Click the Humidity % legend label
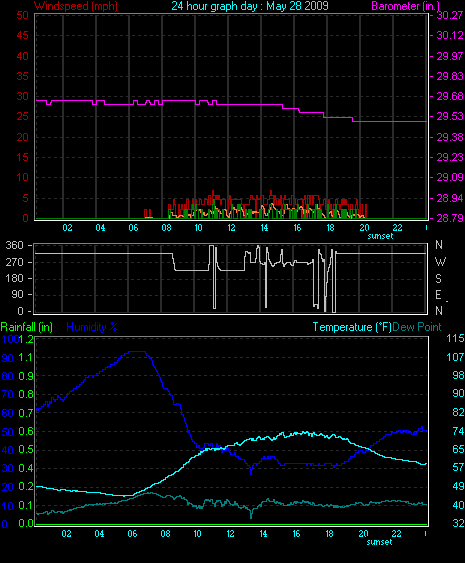This screenshot has height=563, width=465. 92,327
